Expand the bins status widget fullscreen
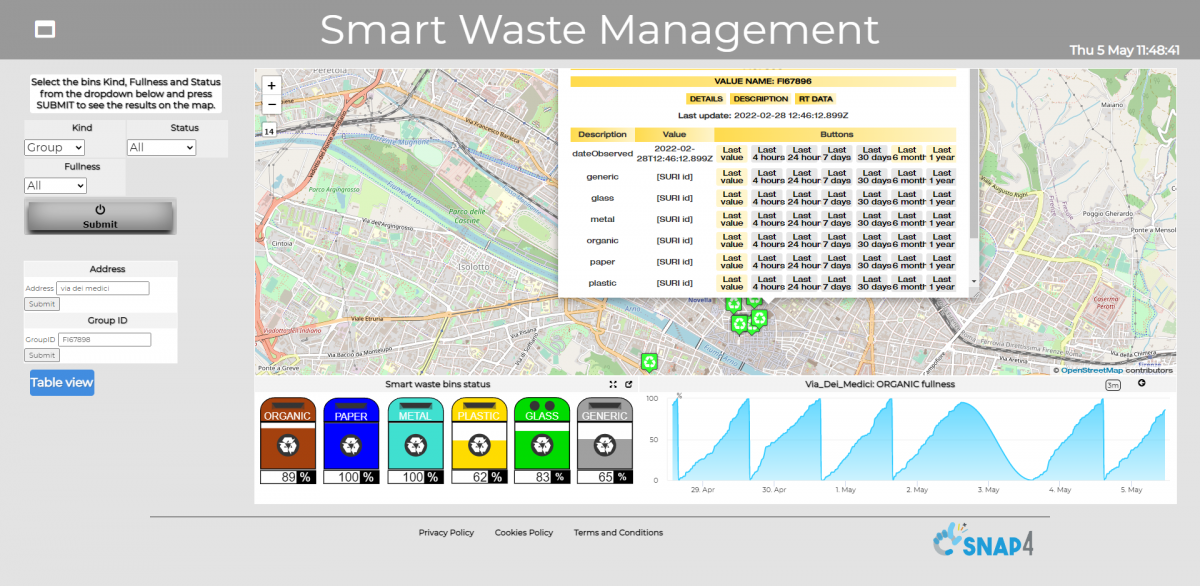 pyautogui.click(x=613, y=384)
